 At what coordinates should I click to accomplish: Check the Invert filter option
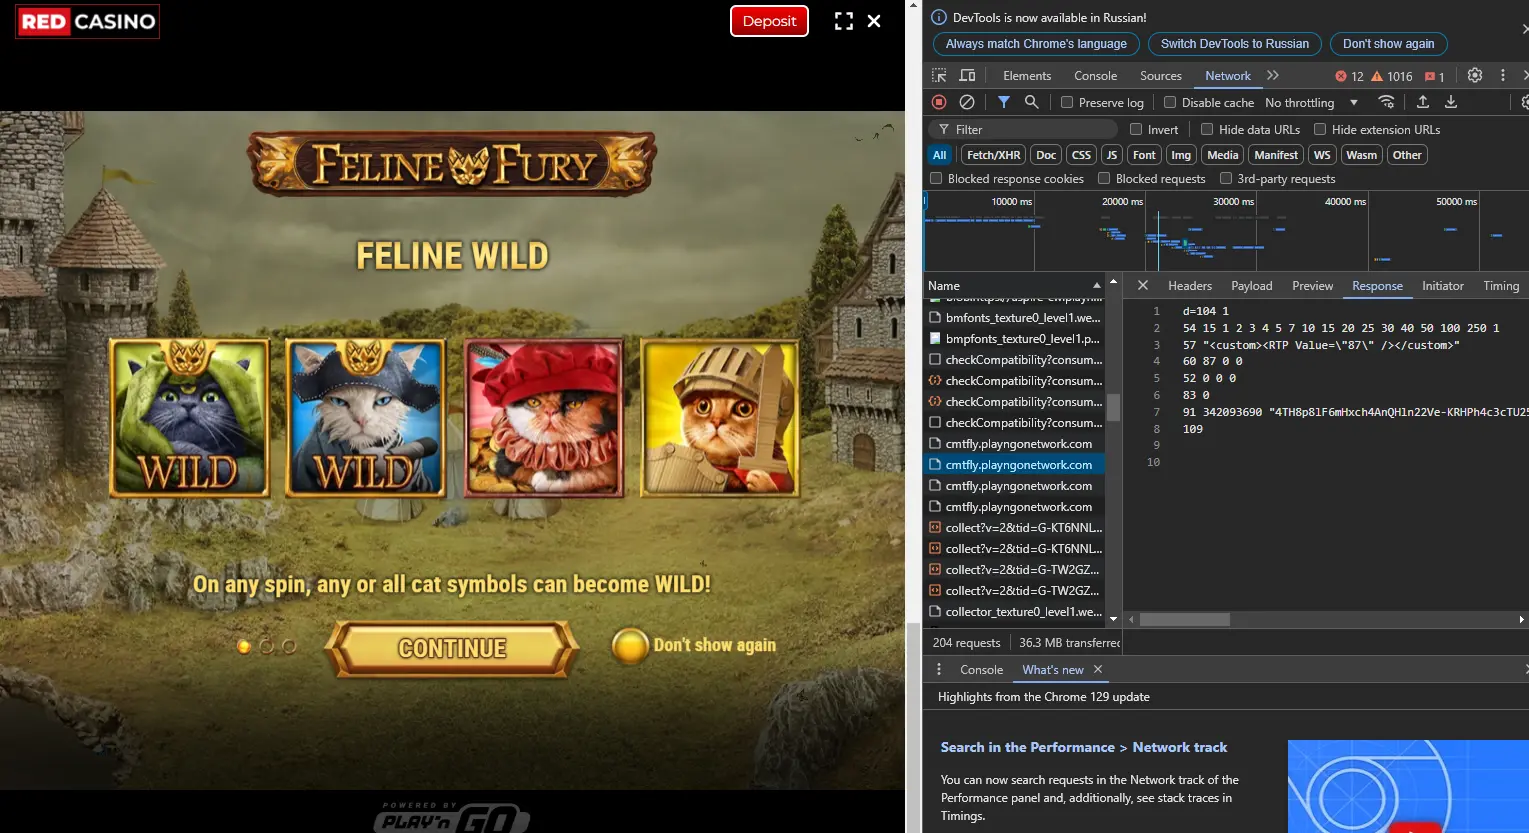1136,129
